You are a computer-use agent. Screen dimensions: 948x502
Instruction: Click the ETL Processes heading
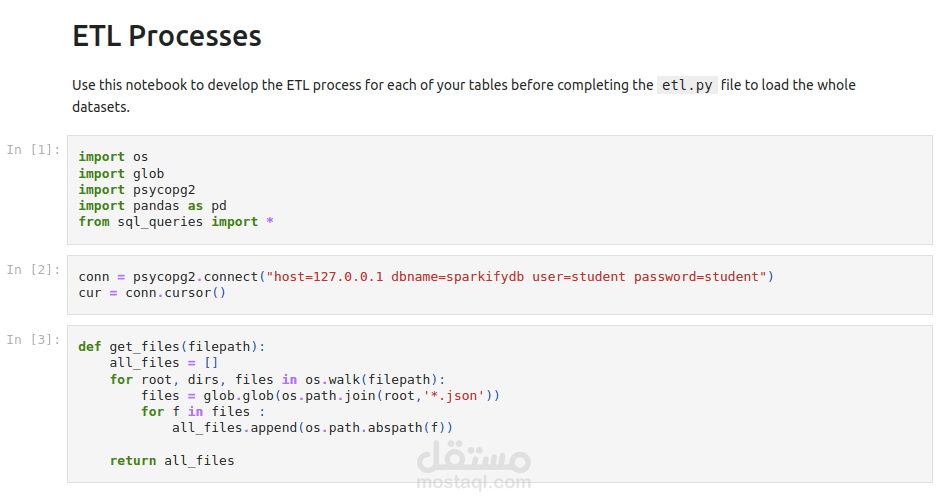(x=167, y=36)
